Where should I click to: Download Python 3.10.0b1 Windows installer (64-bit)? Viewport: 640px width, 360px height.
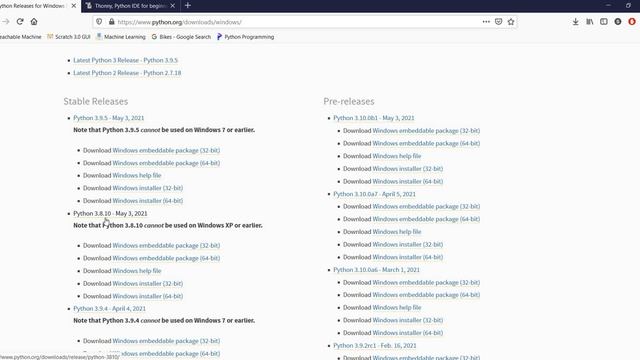point(408,181)
